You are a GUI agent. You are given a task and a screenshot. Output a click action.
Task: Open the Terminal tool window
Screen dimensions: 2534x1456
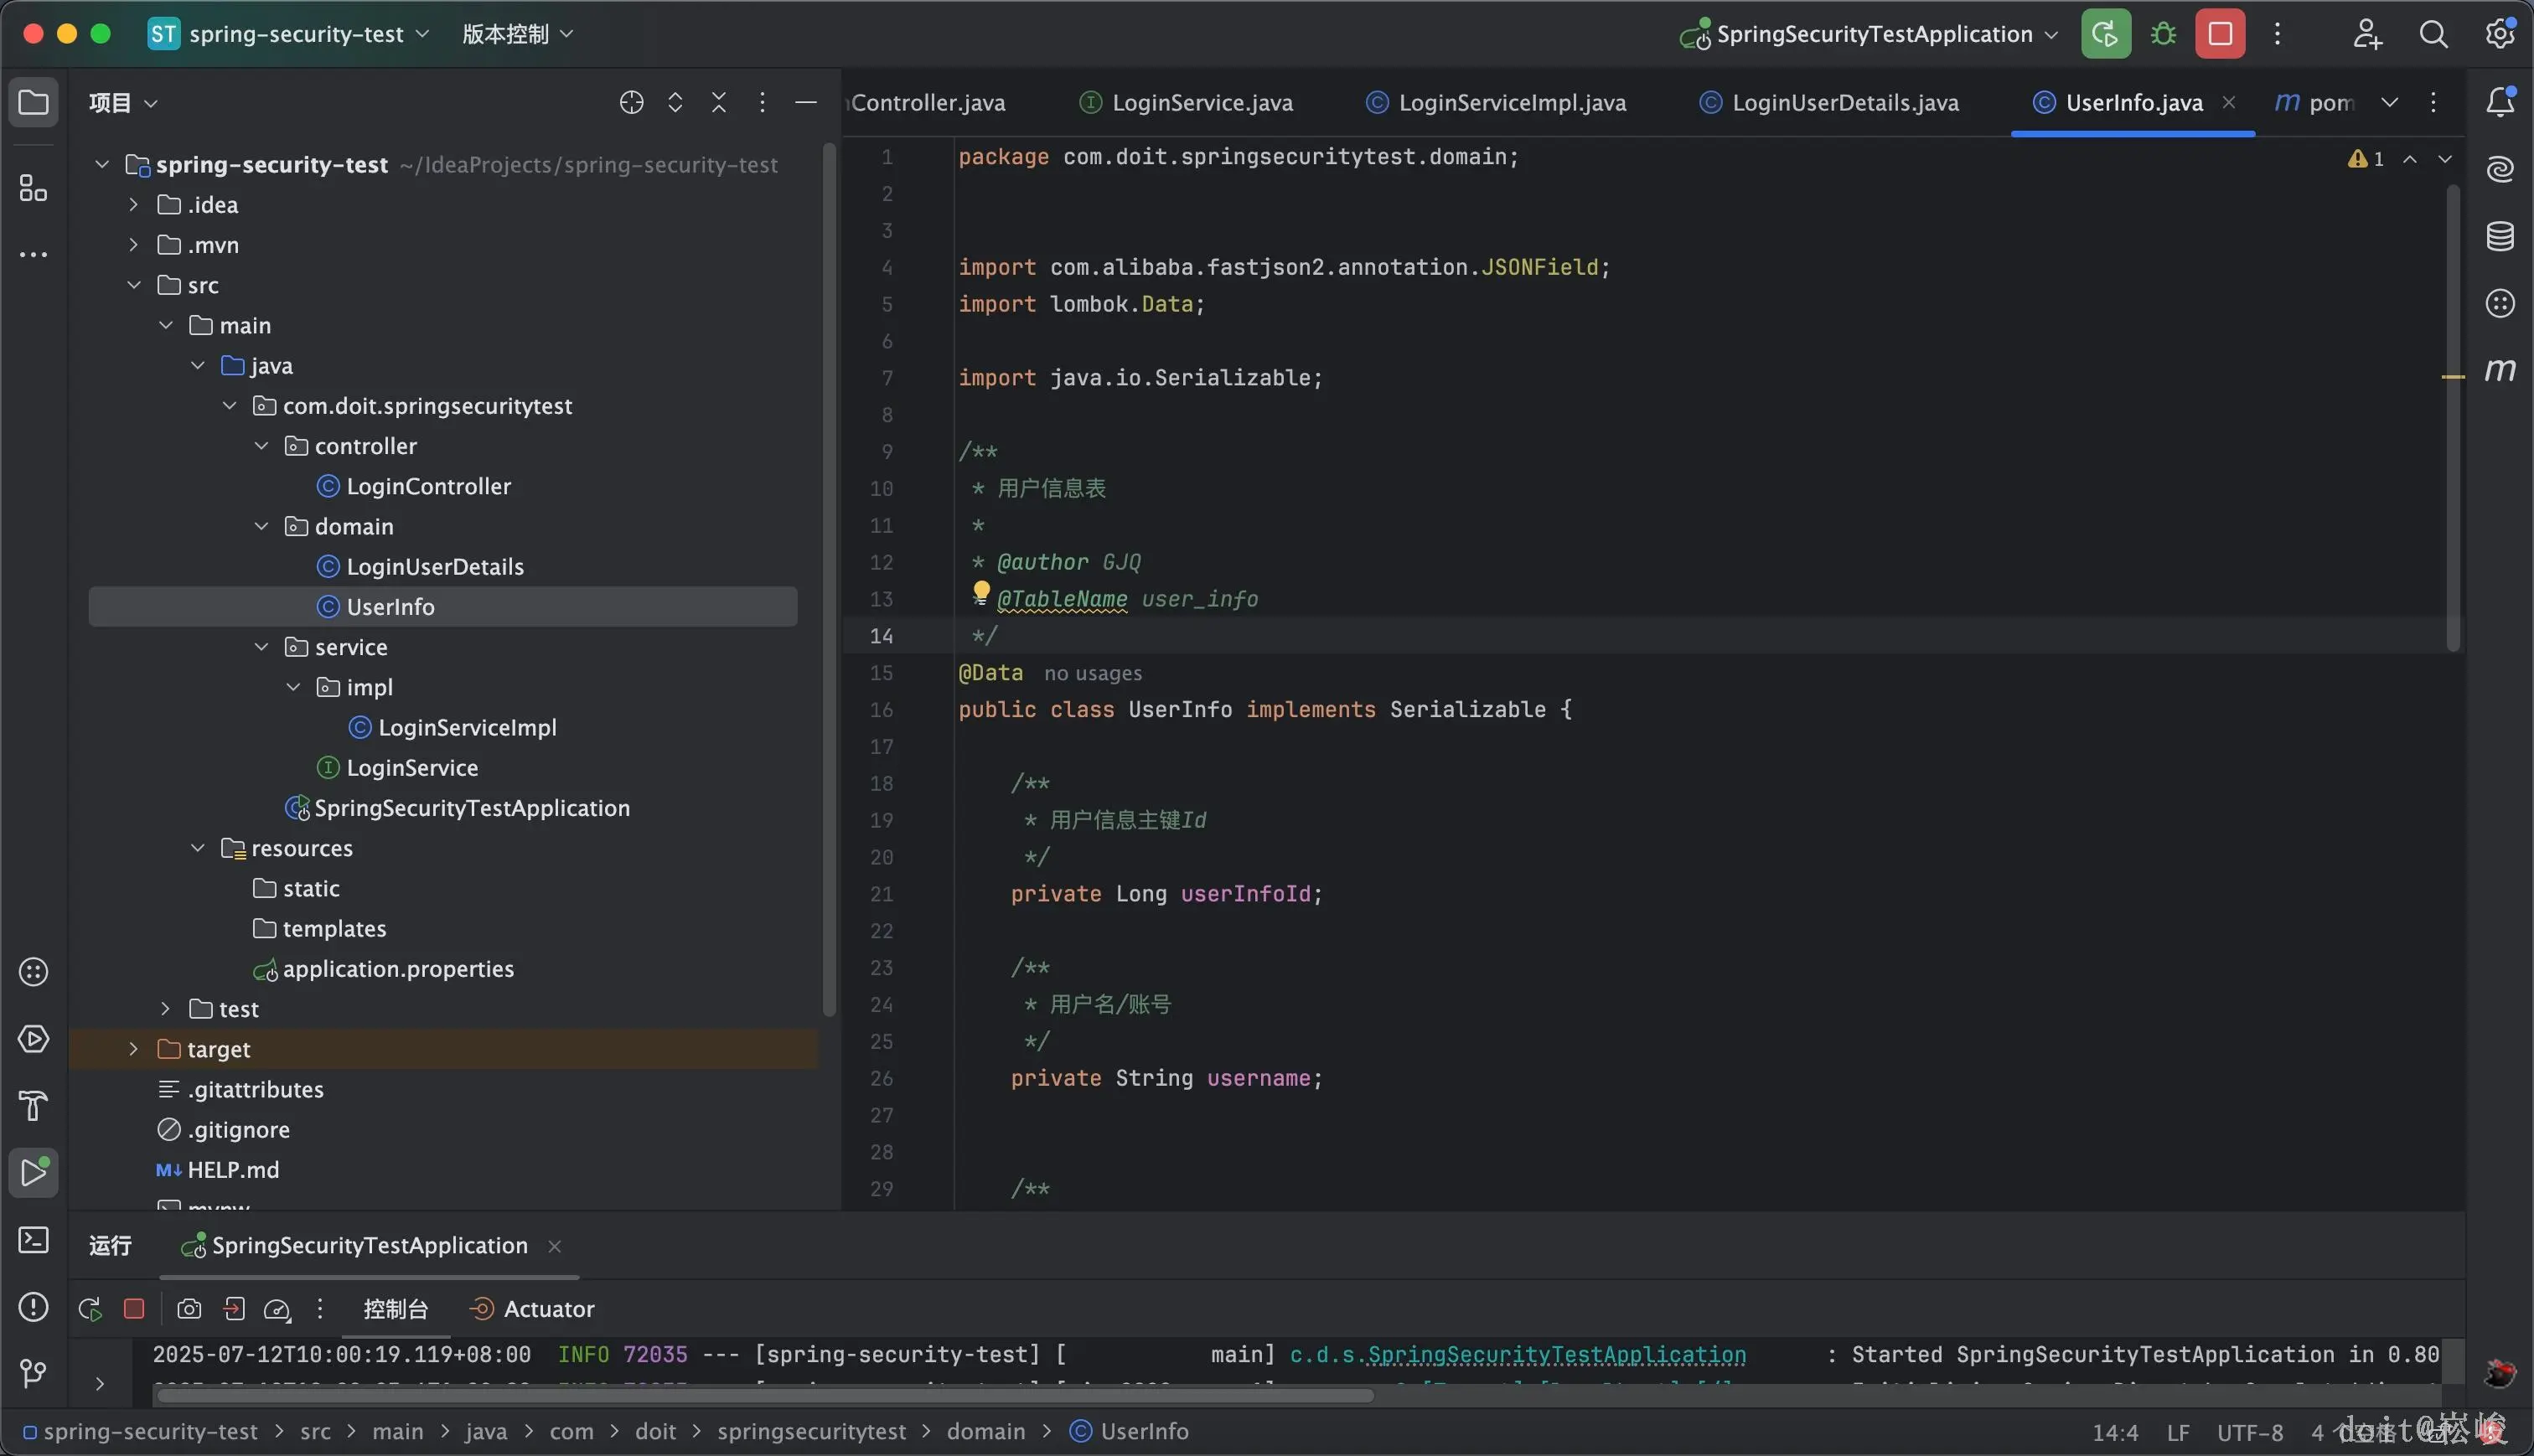(x=33, y=1240)
